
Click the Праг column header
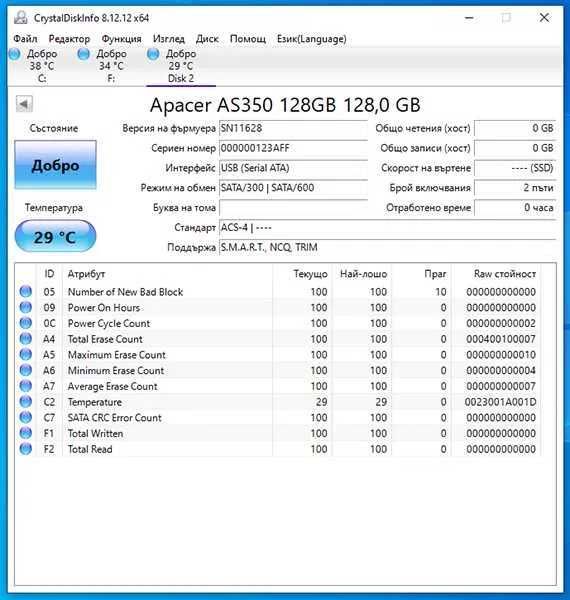(421, 274)
